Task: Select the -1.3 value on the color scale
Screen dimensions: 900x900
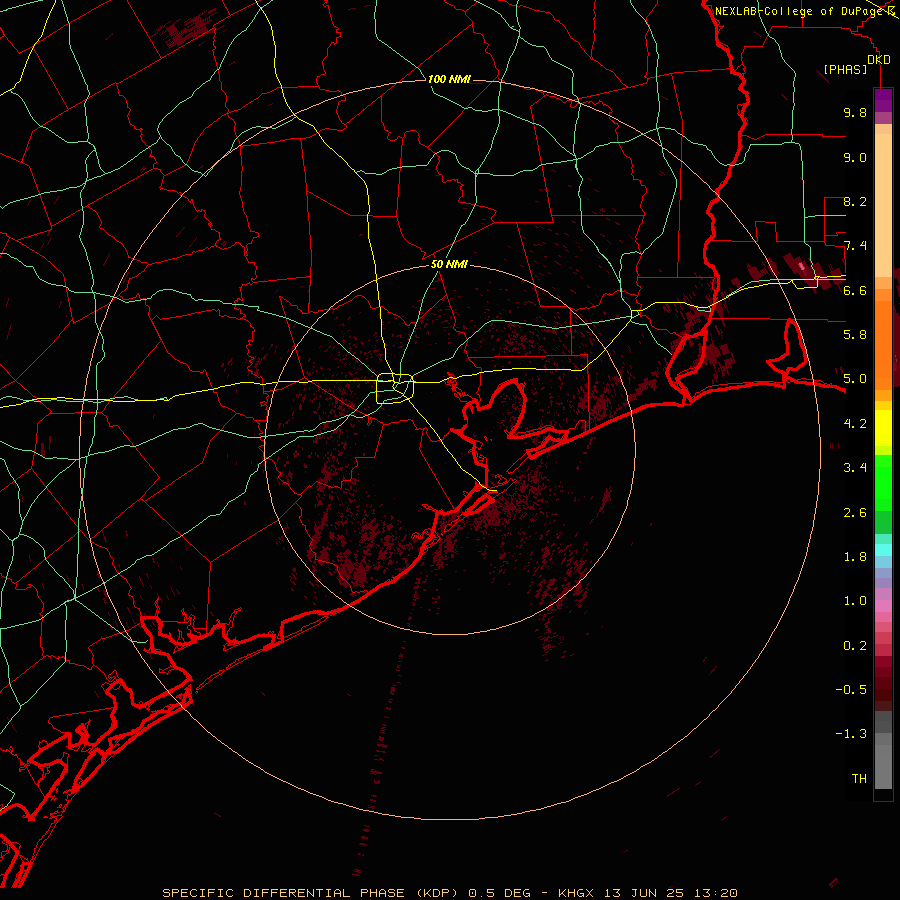Action: pyautogui.click(x=851, y=734)
